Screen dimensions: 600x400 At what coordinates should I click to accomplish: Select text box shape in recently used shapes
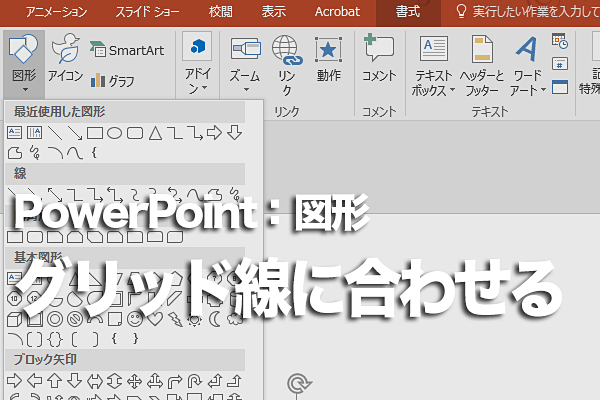coord(15,133)
